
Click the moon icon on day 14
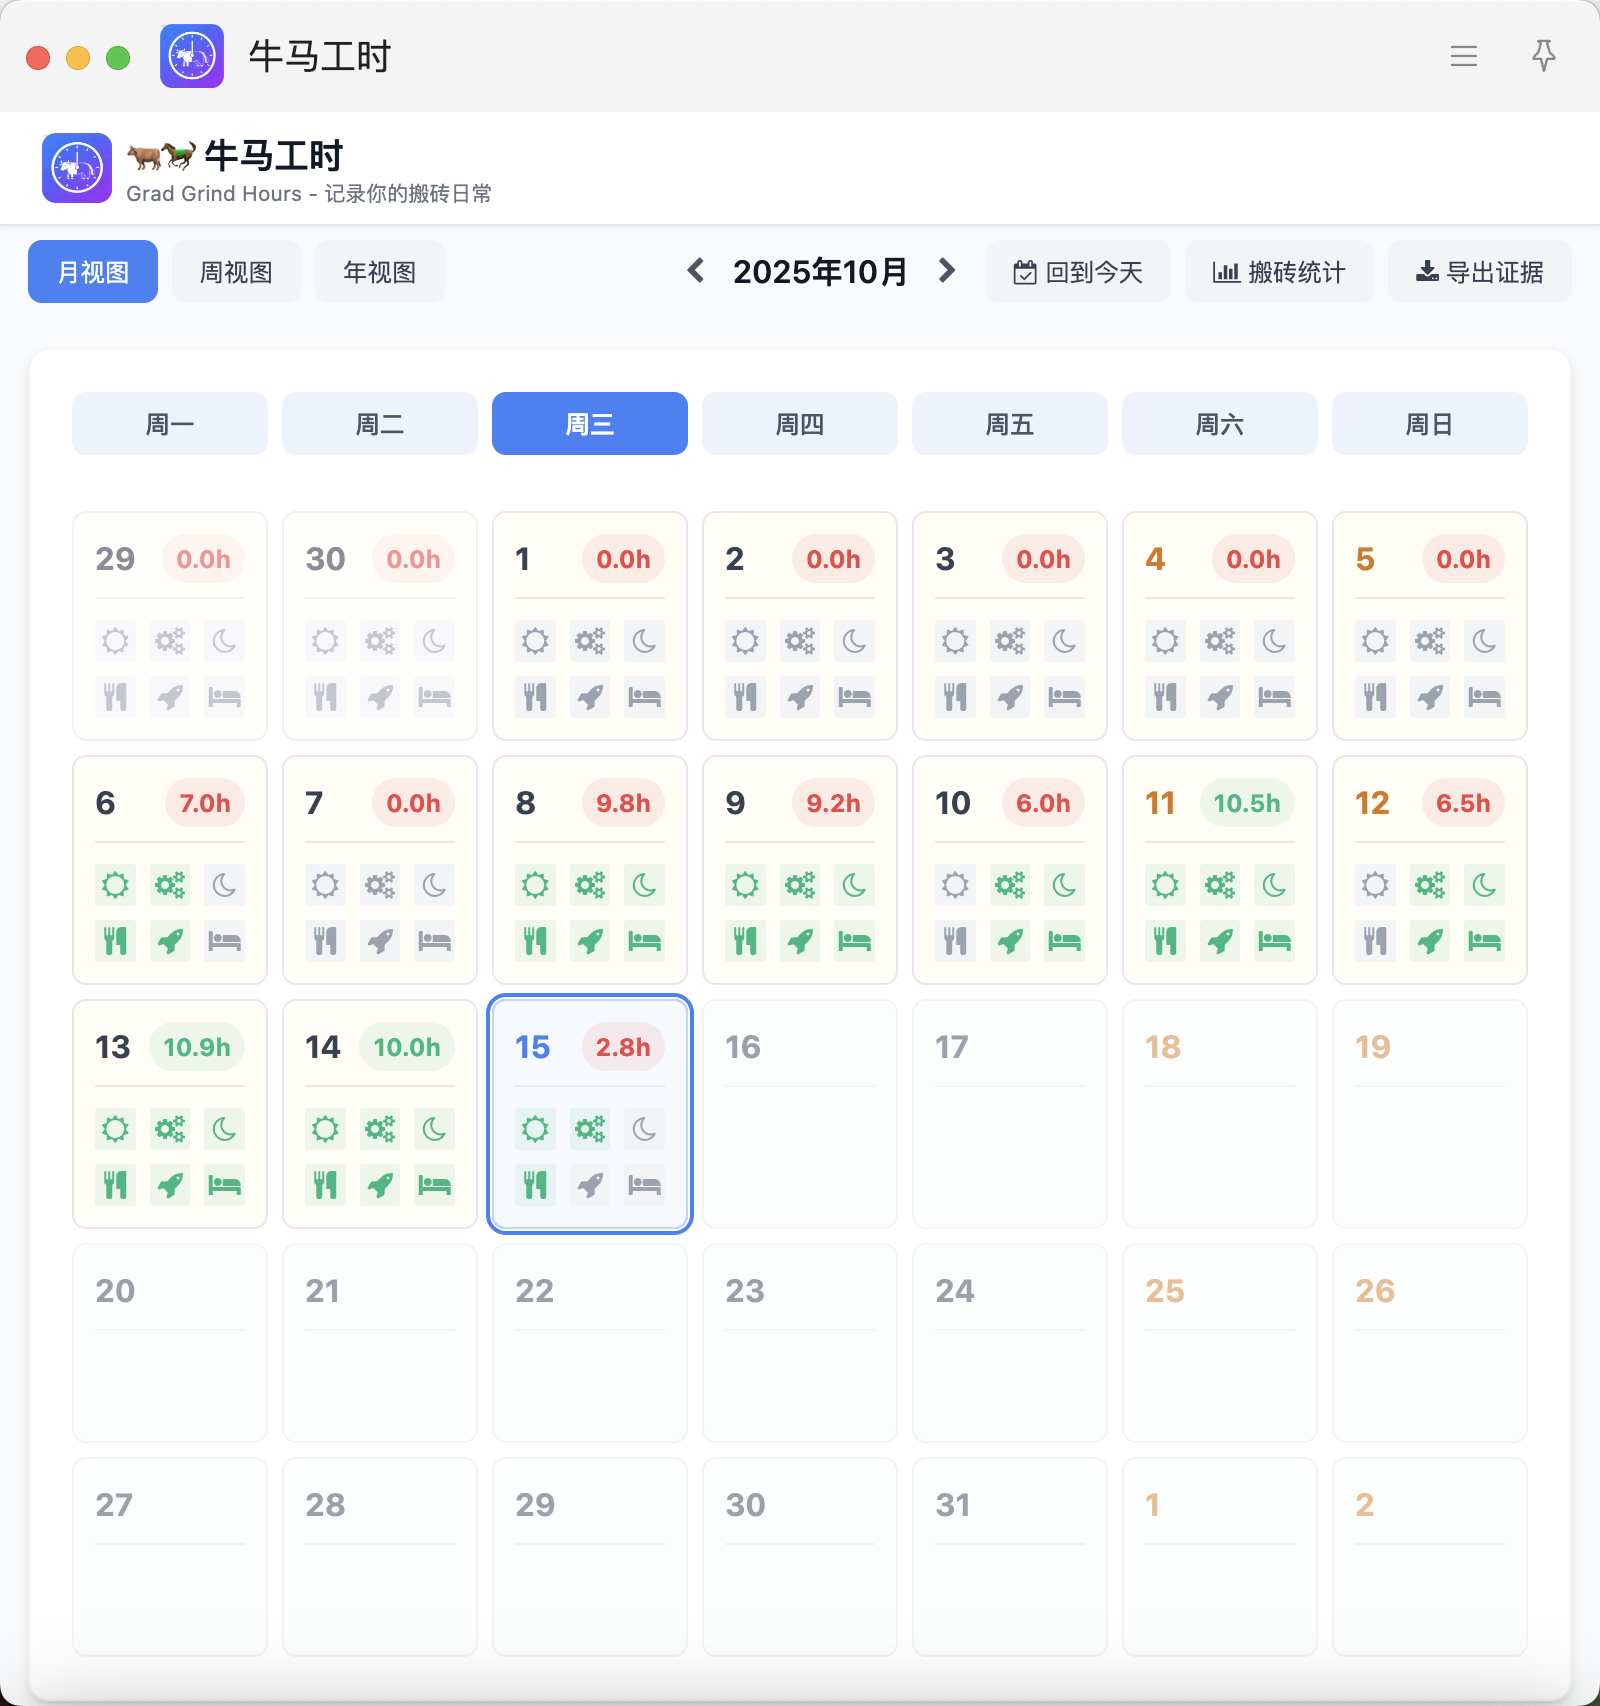coord(435,1129)
